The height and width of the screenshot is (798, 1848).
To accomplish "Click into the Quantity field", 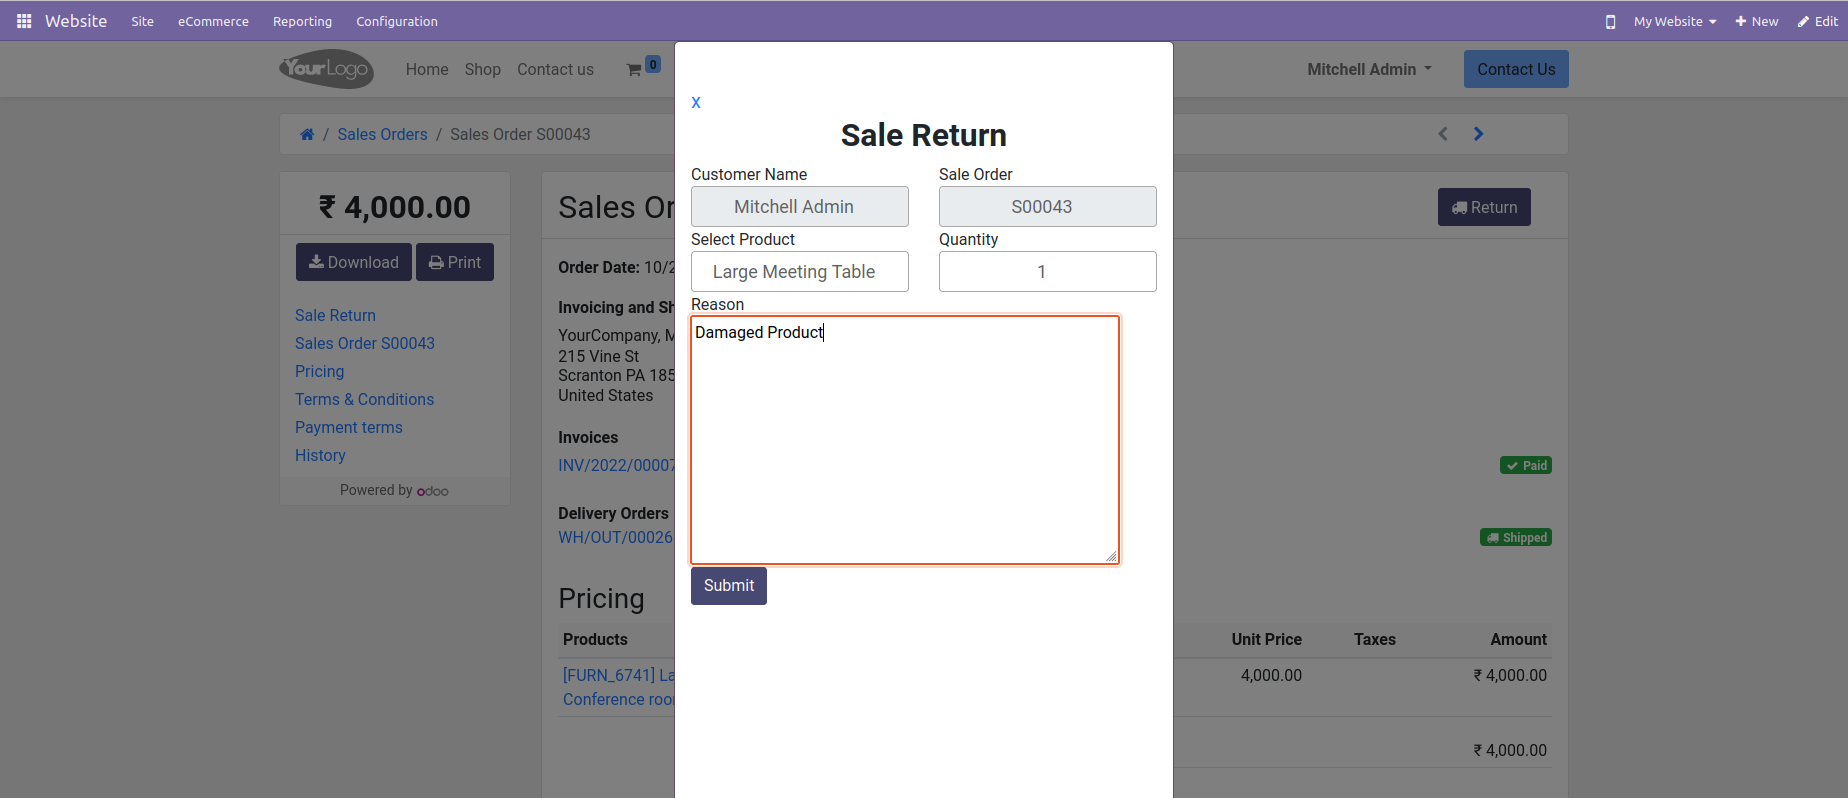I will pyautogui.click(x=1048, y=272).
